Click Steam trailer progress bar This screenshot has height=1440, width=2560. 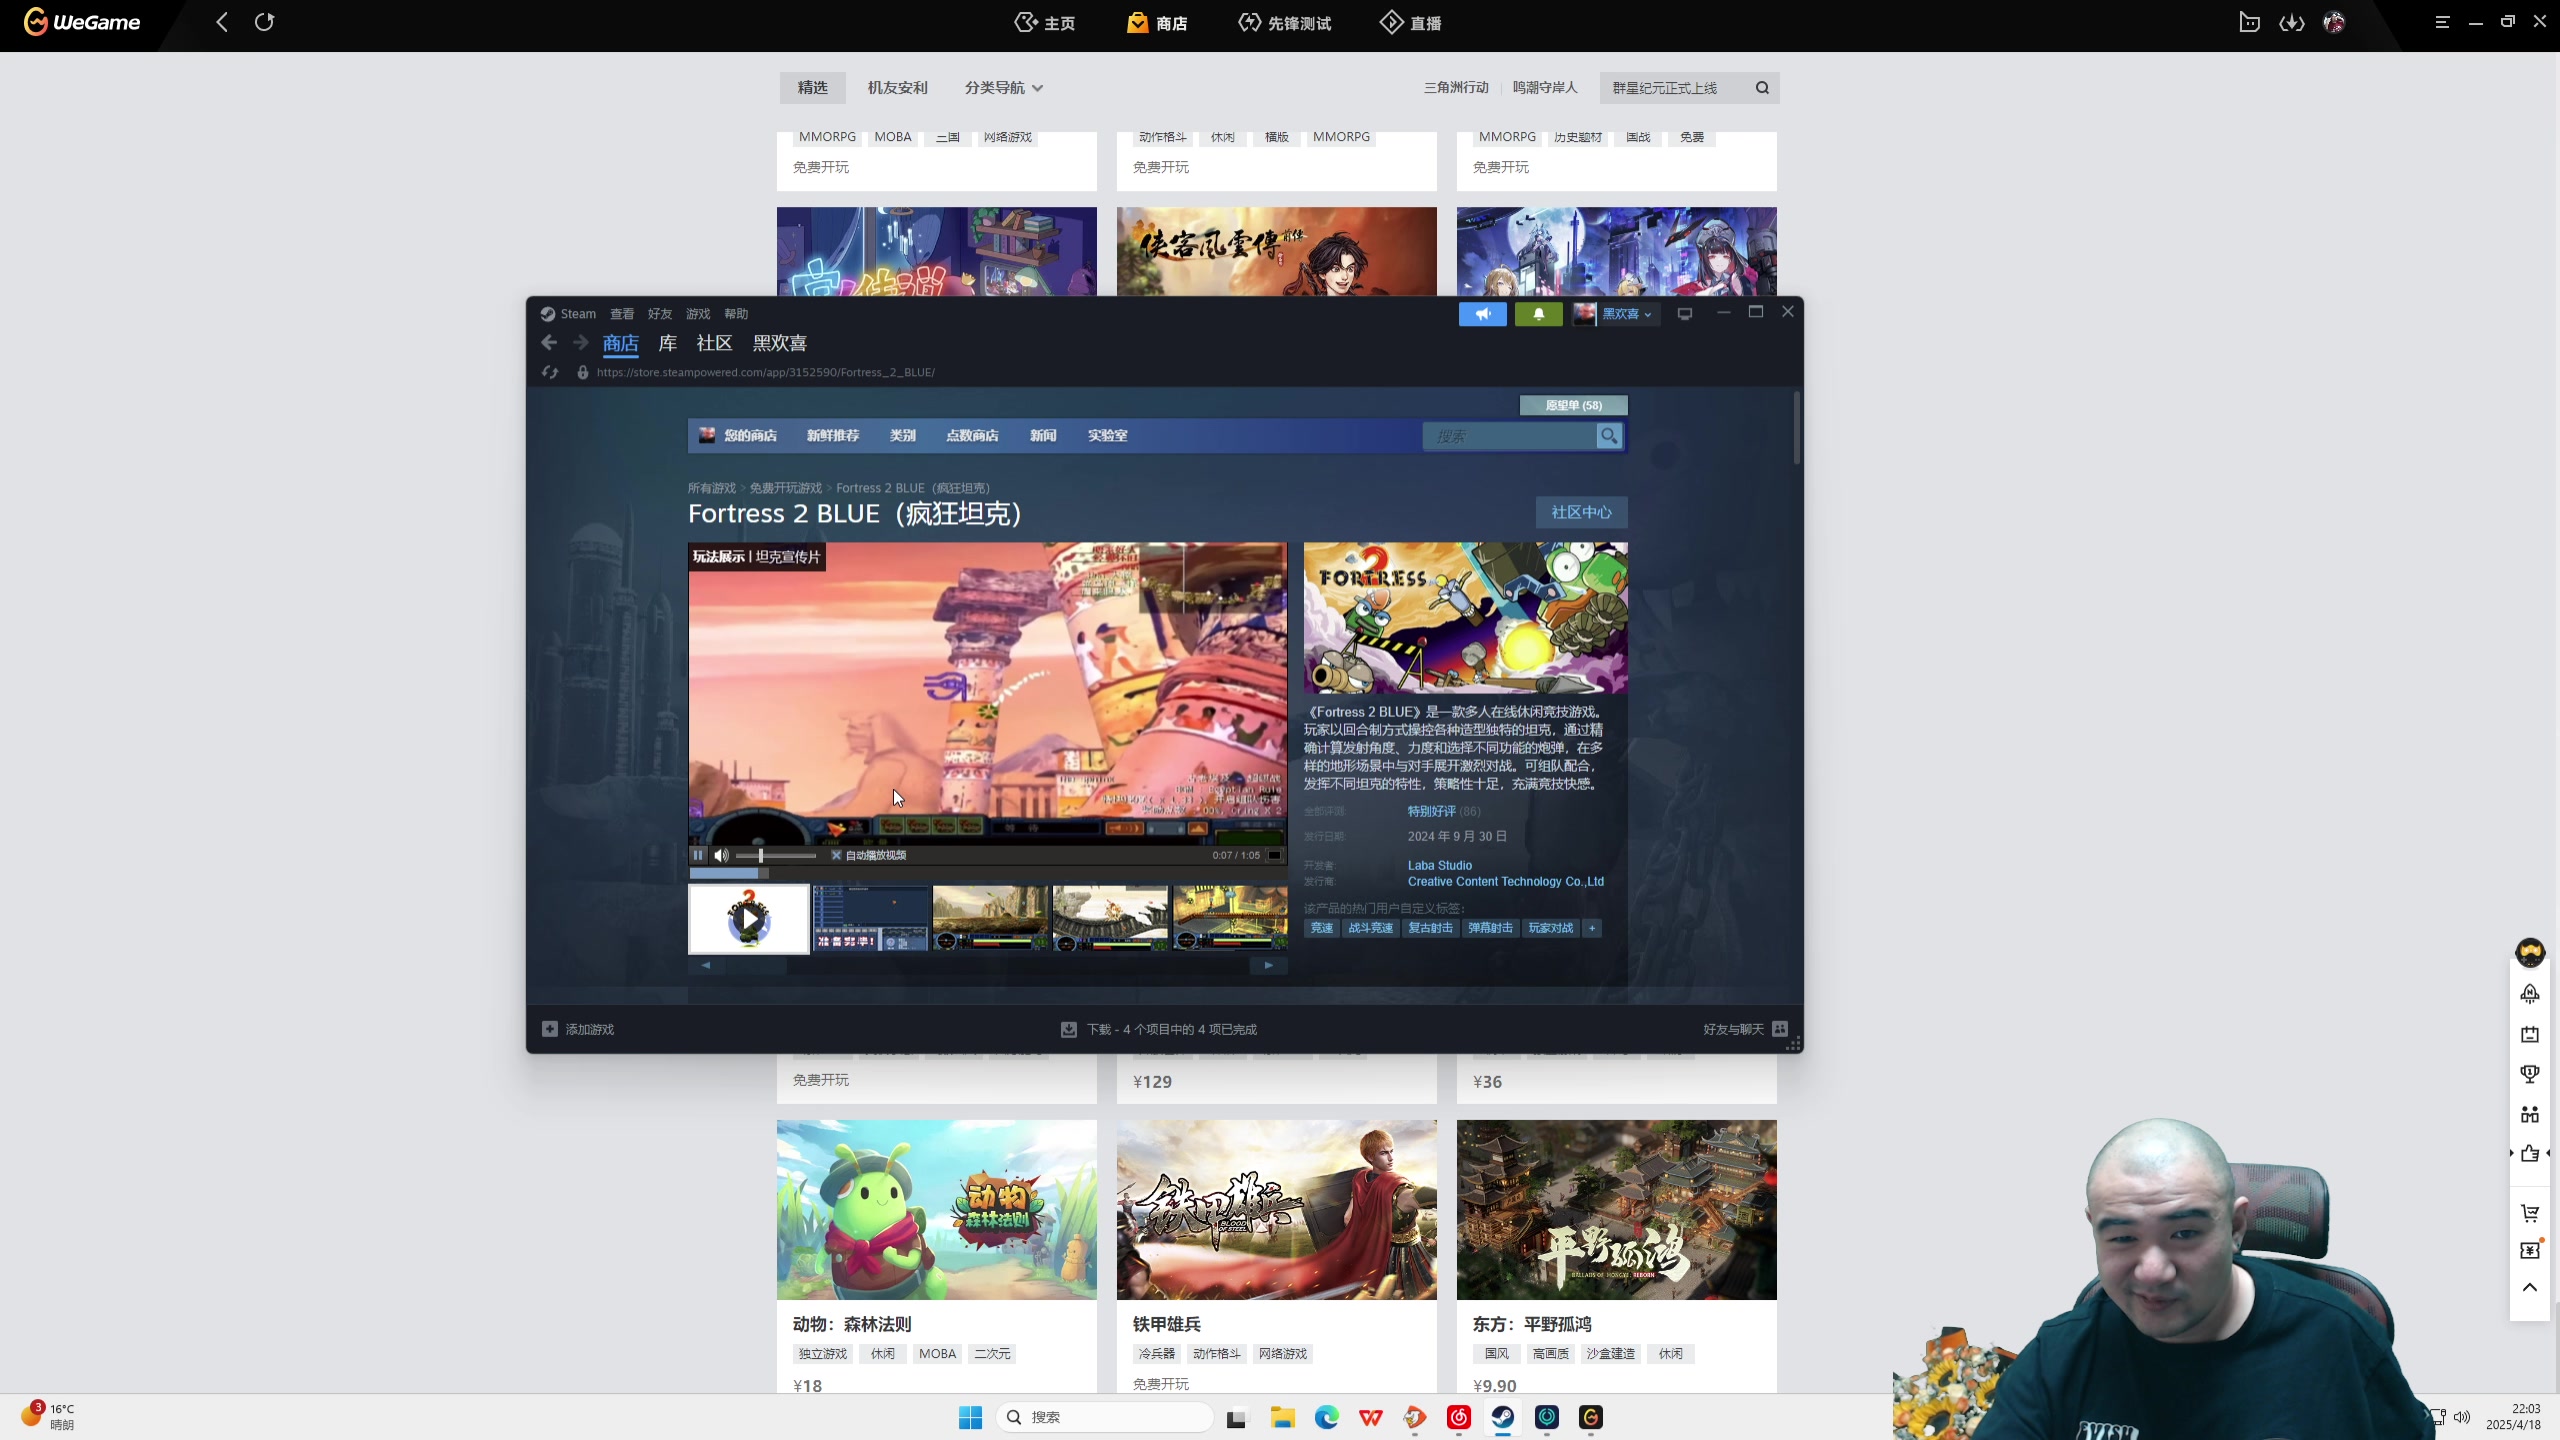[987, 873]
